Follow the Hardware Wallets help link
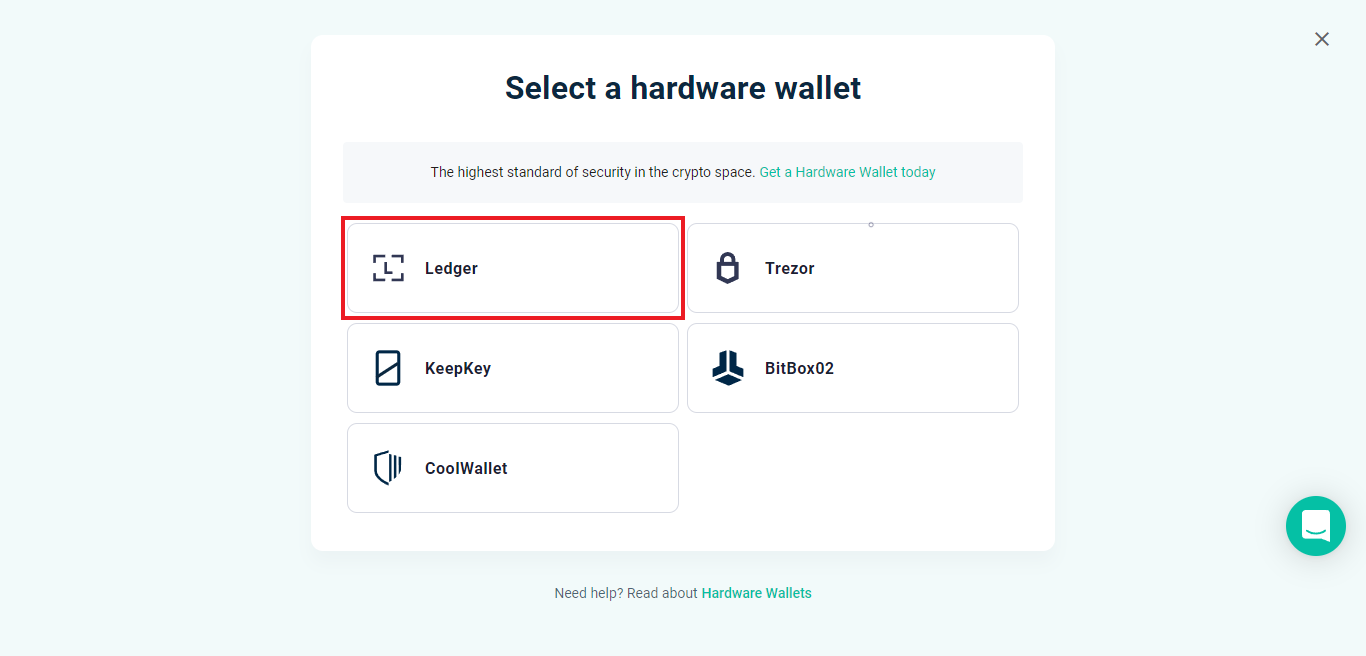Viewport: 1366px width, 656px height. click(756, 593)
